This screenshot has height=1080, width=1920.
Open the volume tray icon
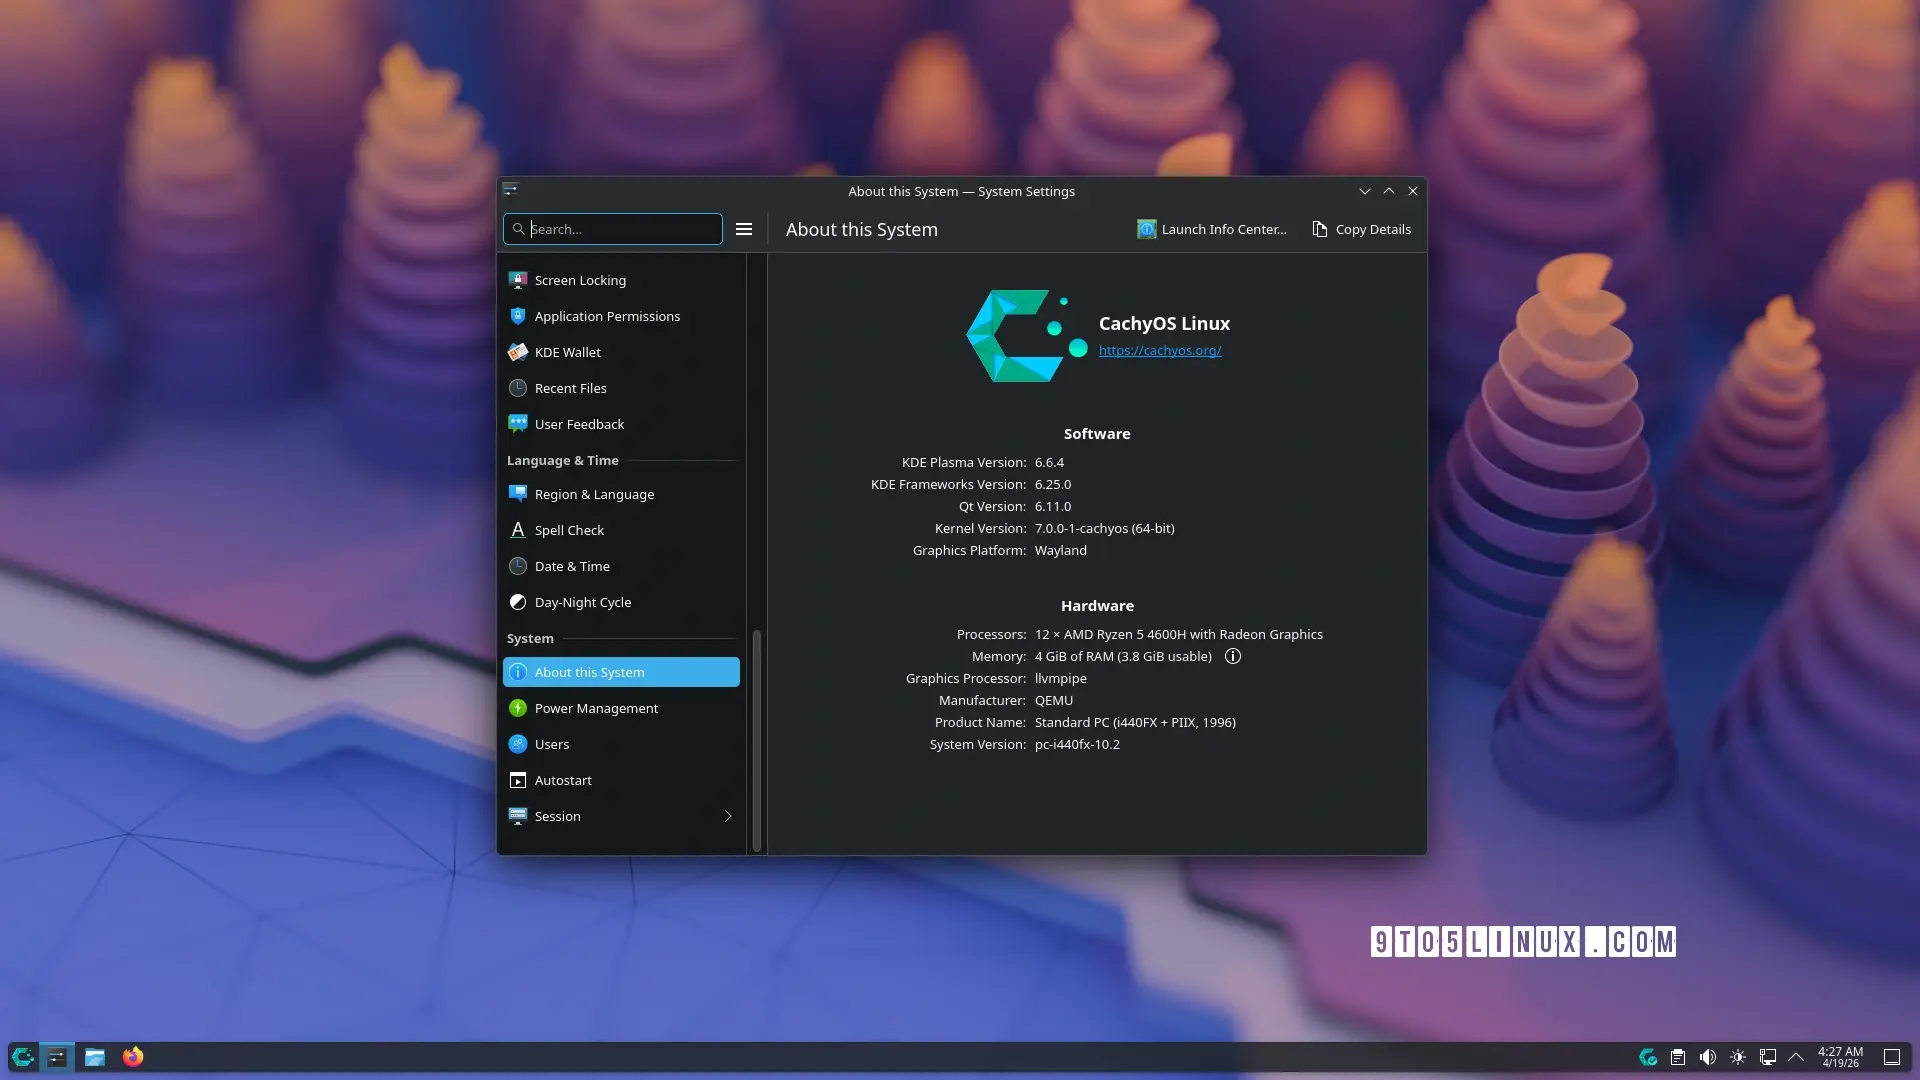pos(1708,1057)
